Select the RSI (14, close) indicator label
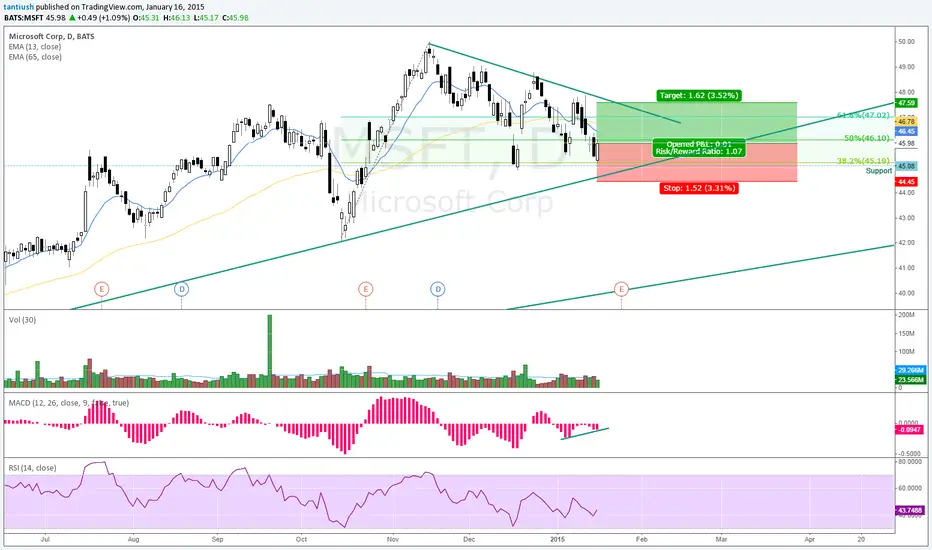The height and width of the screenshot is (550, 932). coord(32,468)
